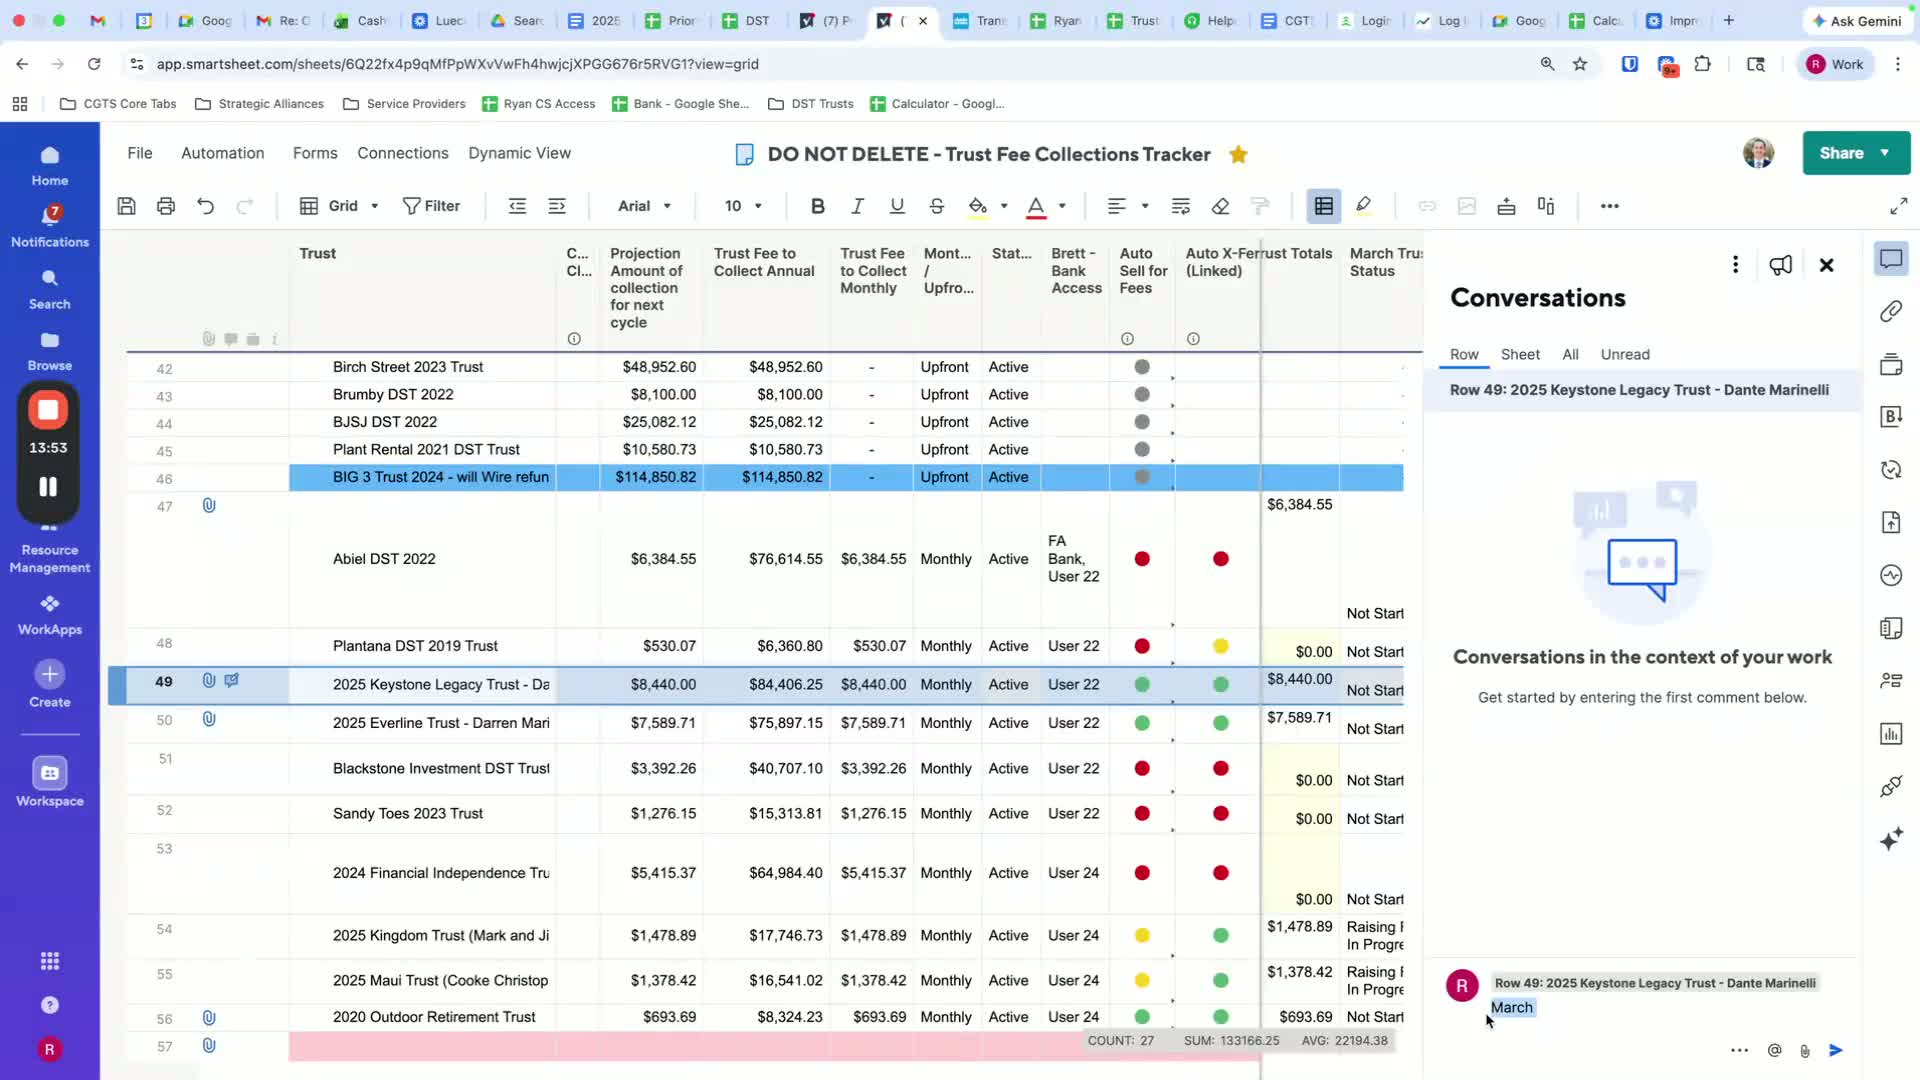Click the Save icon in toolbar
Image resolution: width=1920 pixels, height=1080 pixels.
pyautogui.click(x=126, y=206)
